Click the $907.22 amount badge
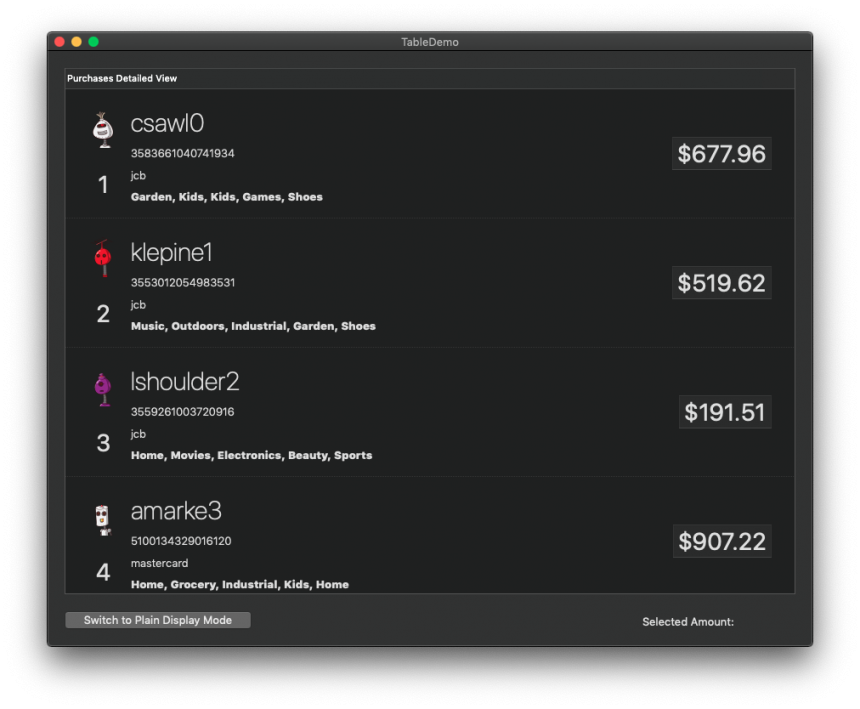This screenshot has width=860, height=709. click(721, 541)
